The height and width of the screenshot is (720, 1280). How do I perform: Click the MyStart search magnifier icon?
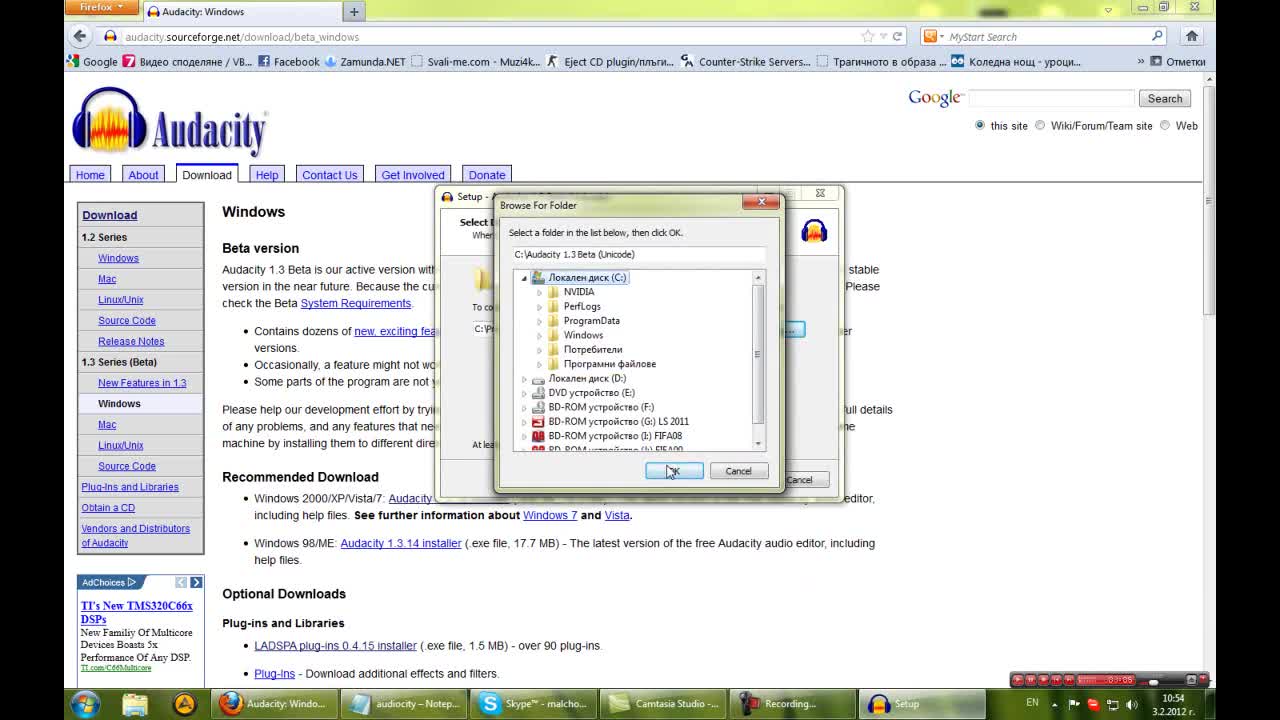point(1157,36)
